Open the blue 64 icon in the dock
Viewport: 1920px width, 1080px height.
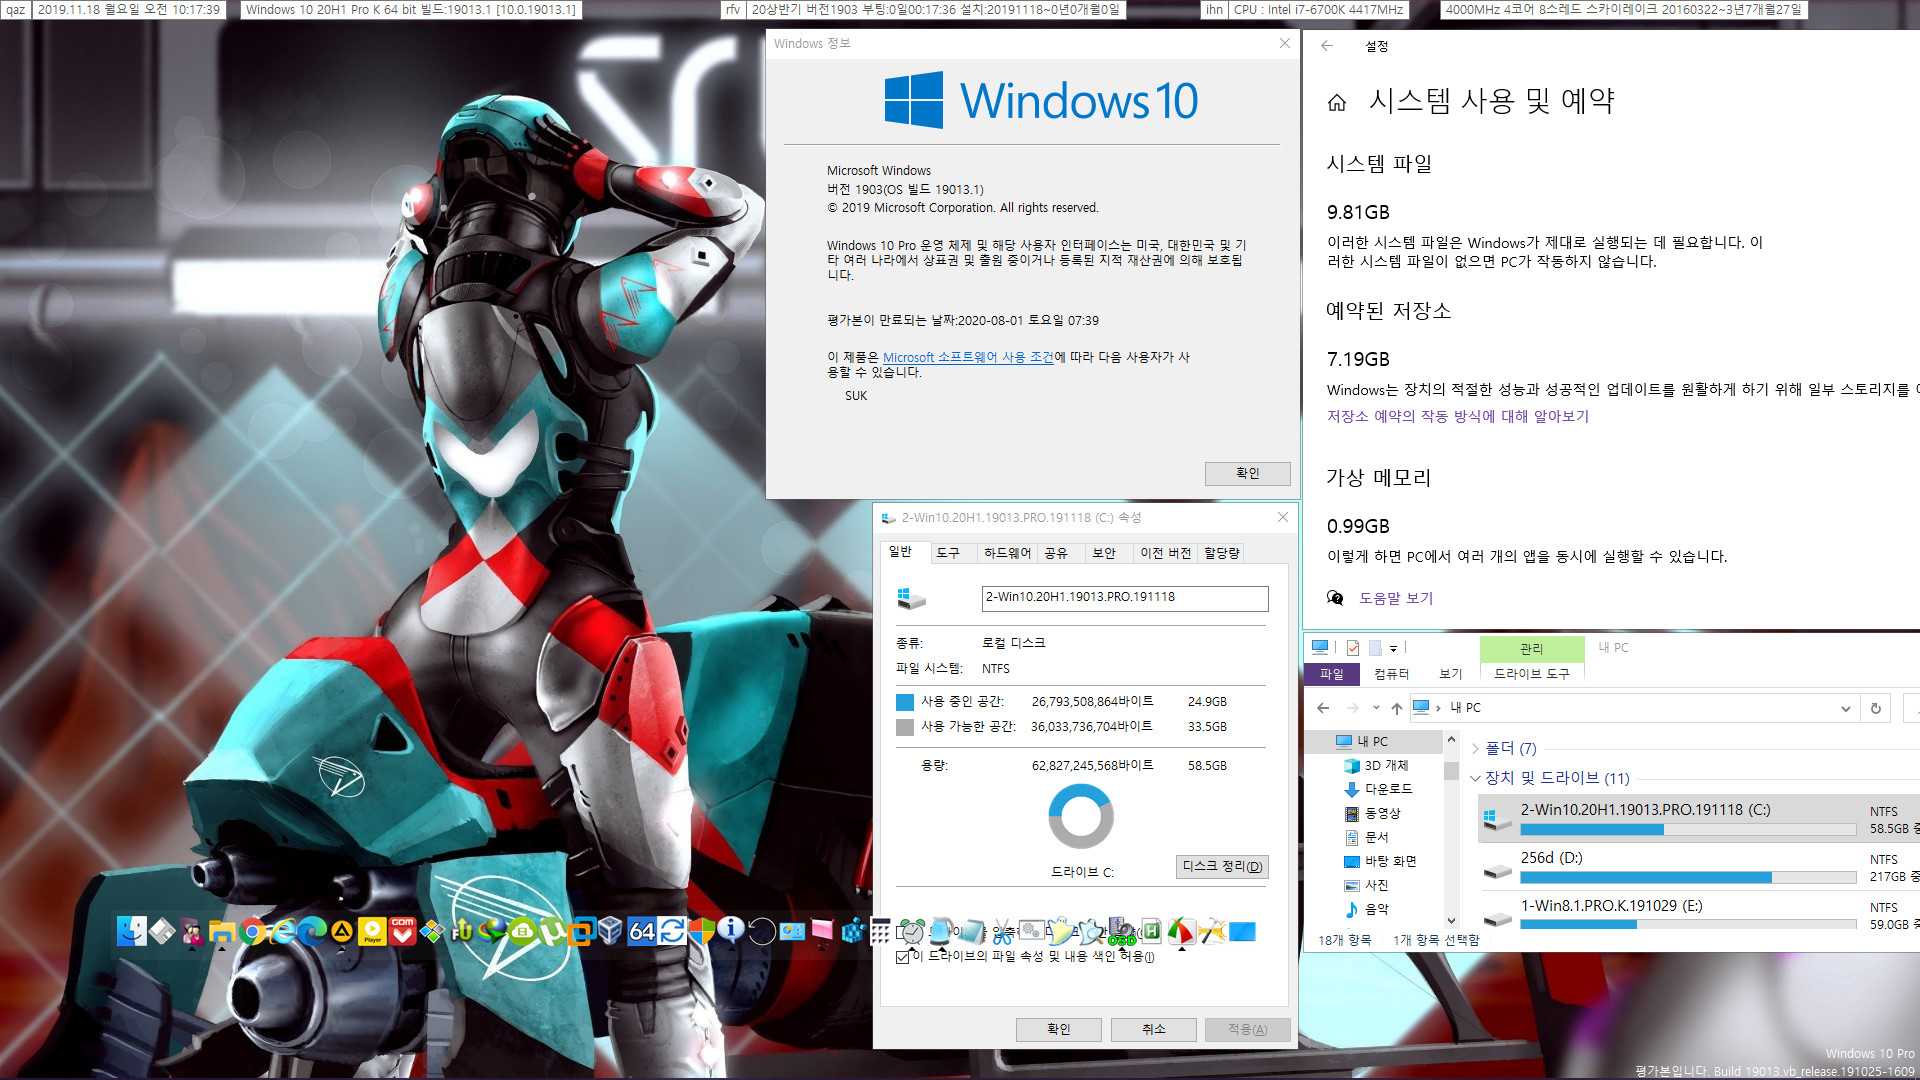642,931
